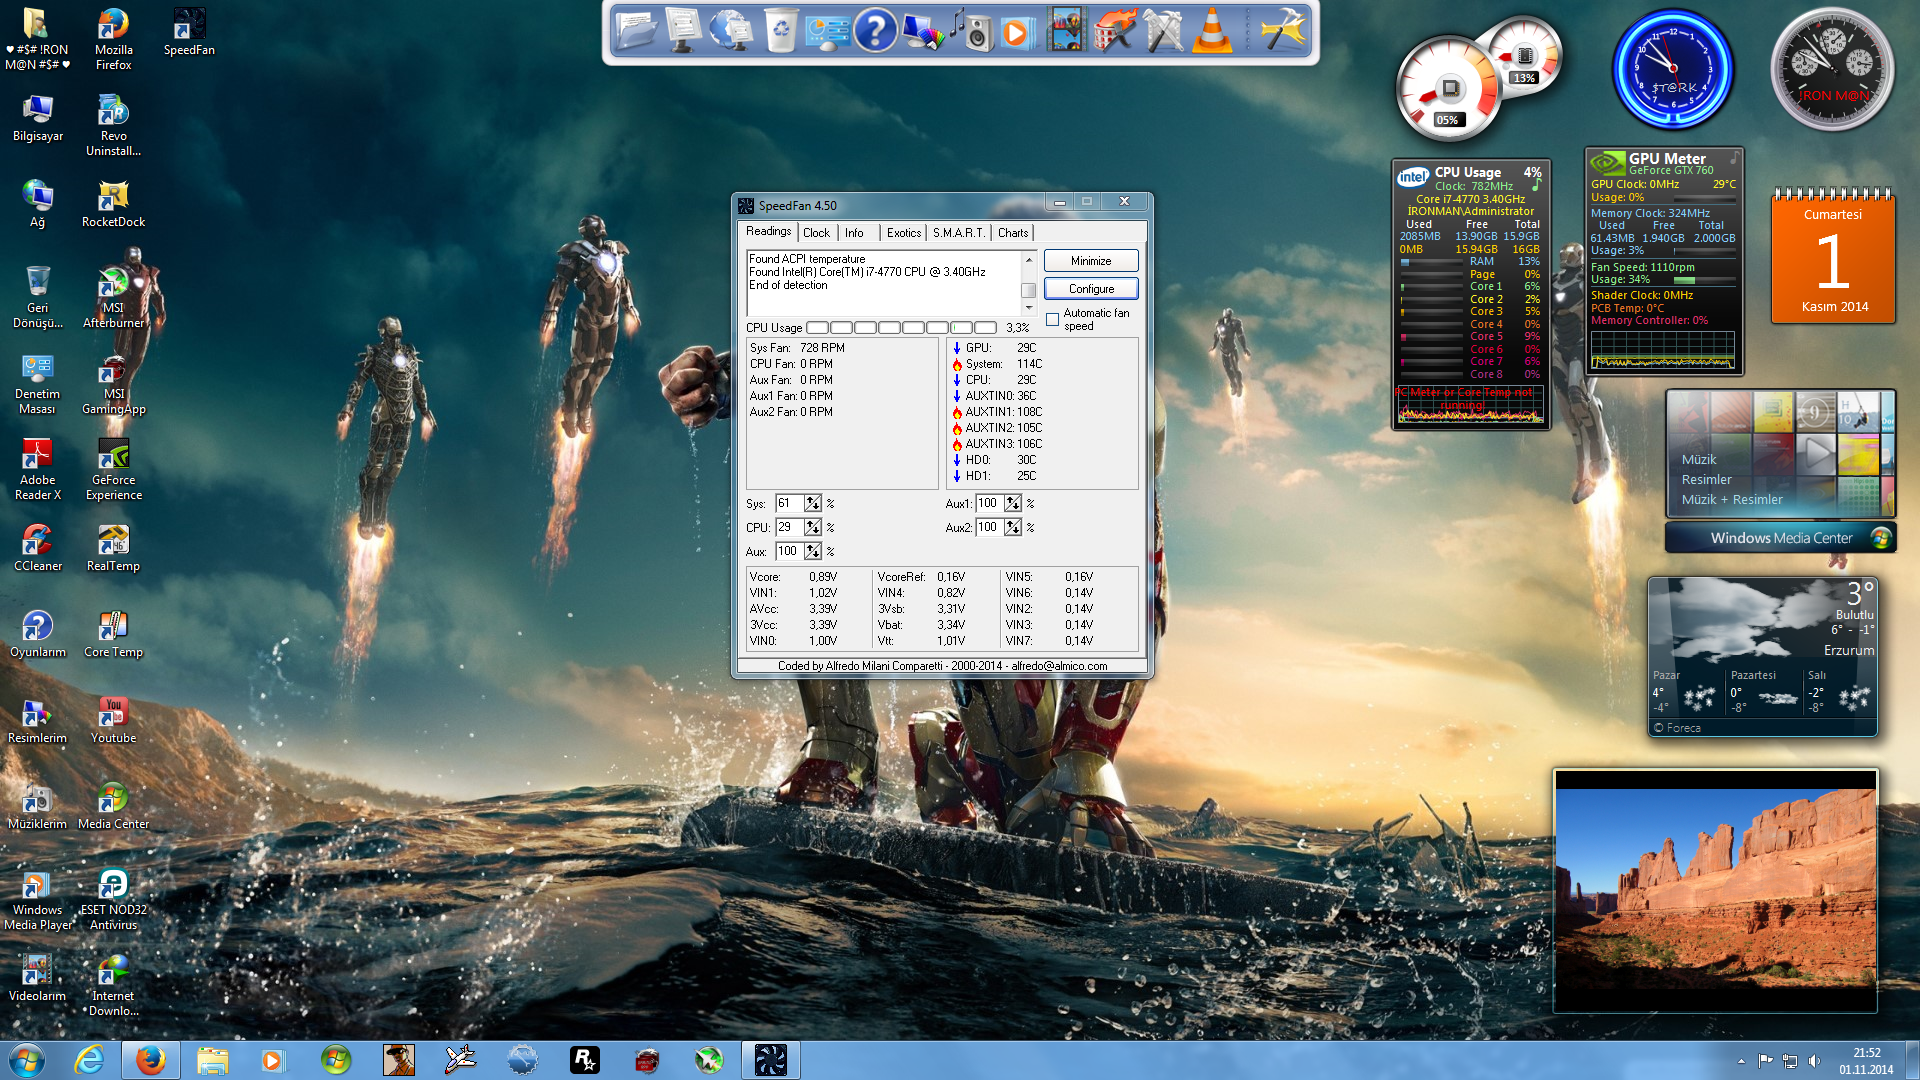Click Foreca link in weather gadget

(x=1677, y=728)
